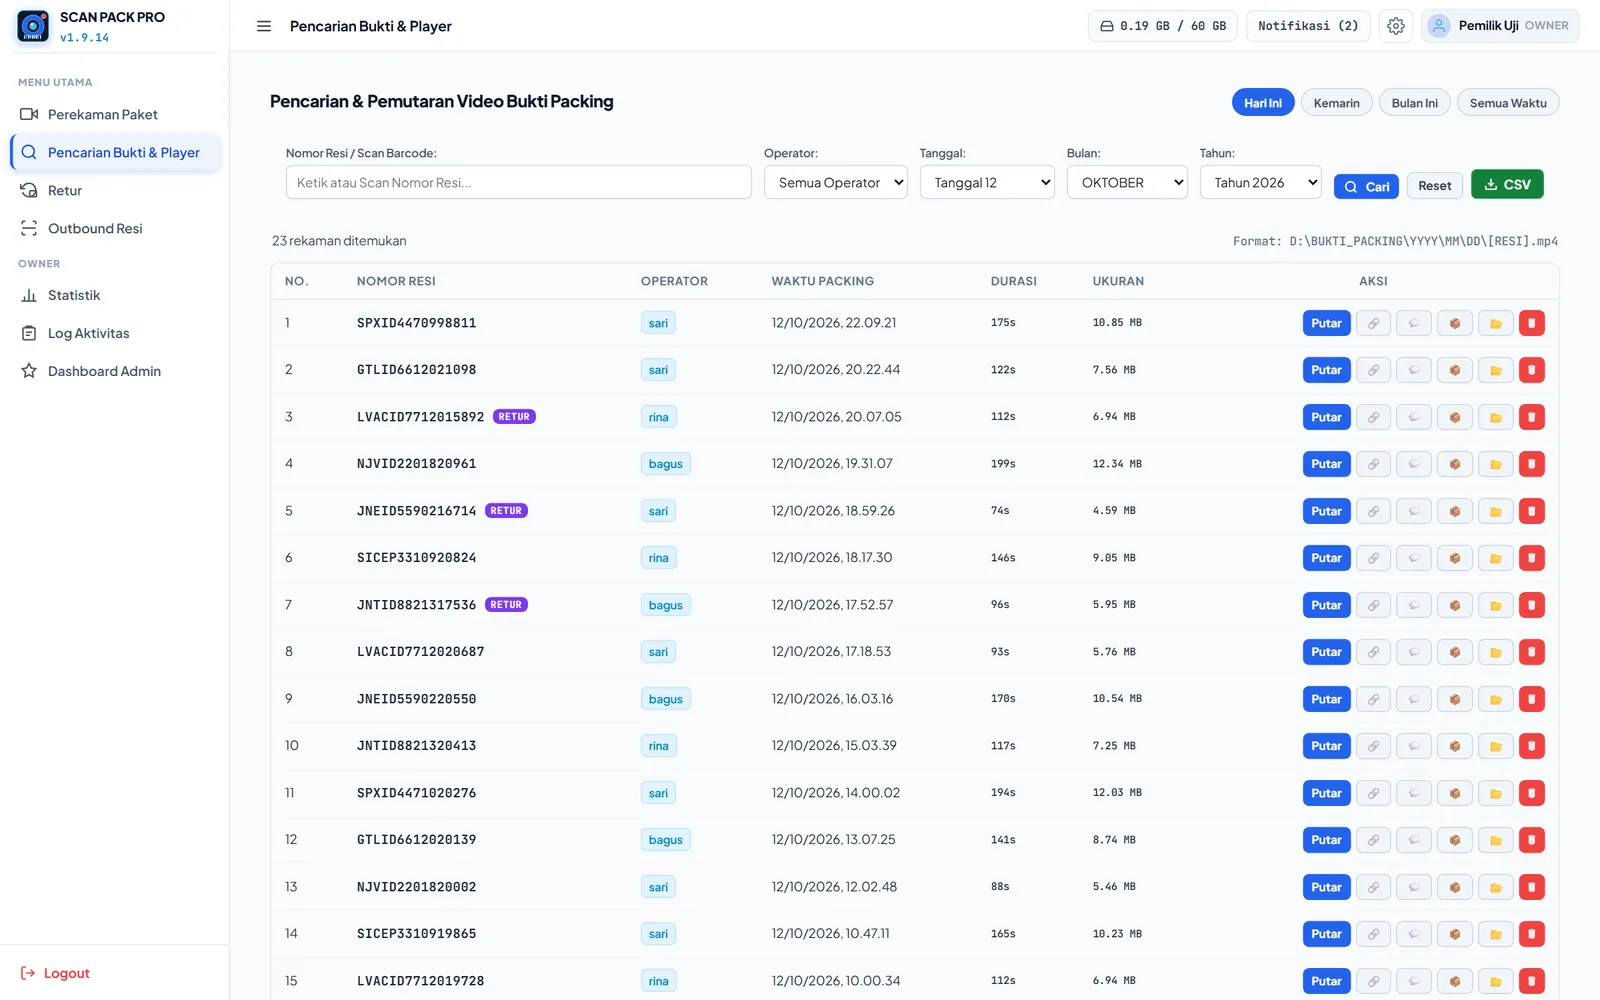Open Statistik page in sidebar

click(x=114, y=295)
